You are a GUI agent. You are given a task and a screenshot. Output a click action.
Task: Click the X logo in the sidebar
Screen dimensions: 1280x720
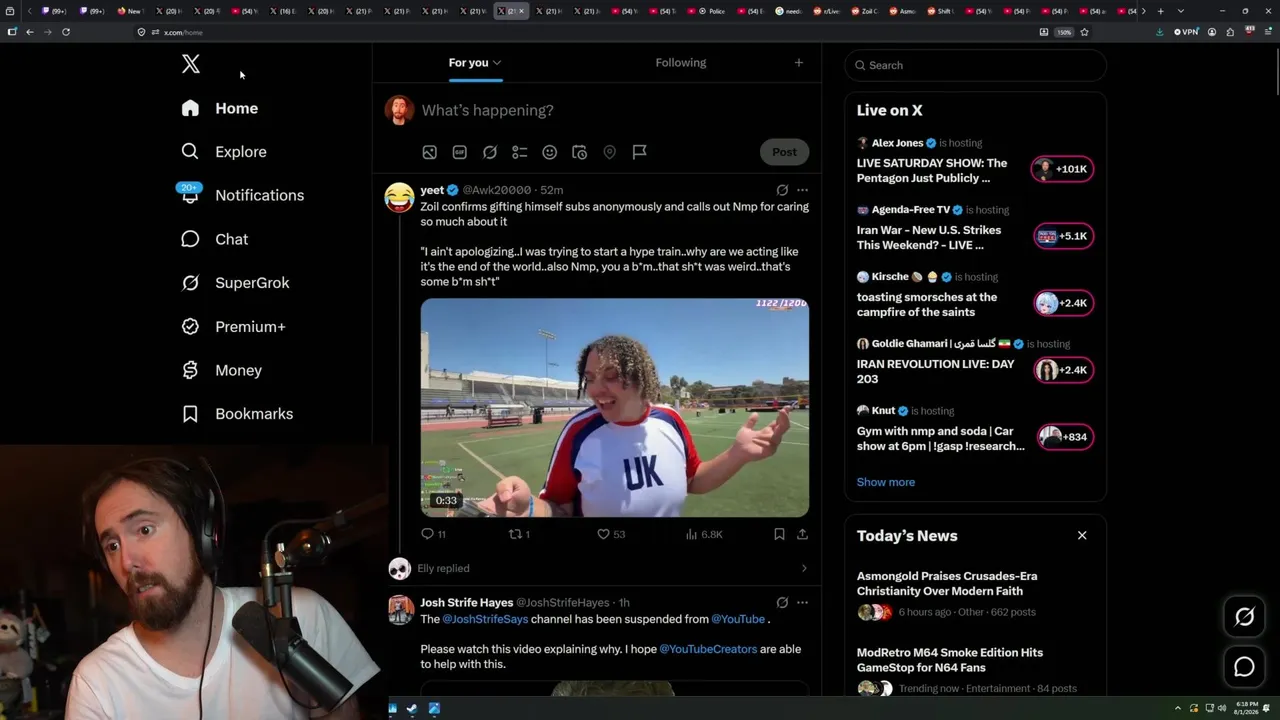[191, 65]
